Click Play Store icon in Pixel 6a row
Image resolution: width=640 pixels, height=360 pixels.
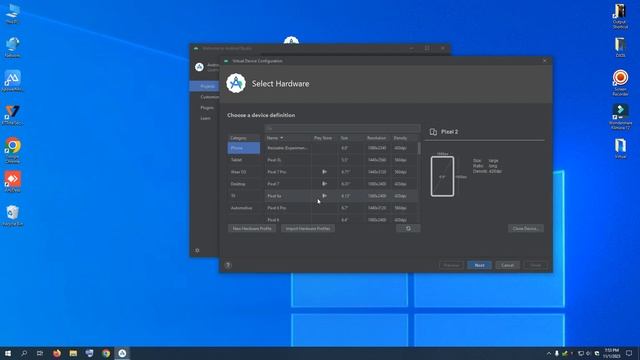[x=324, y=196]
